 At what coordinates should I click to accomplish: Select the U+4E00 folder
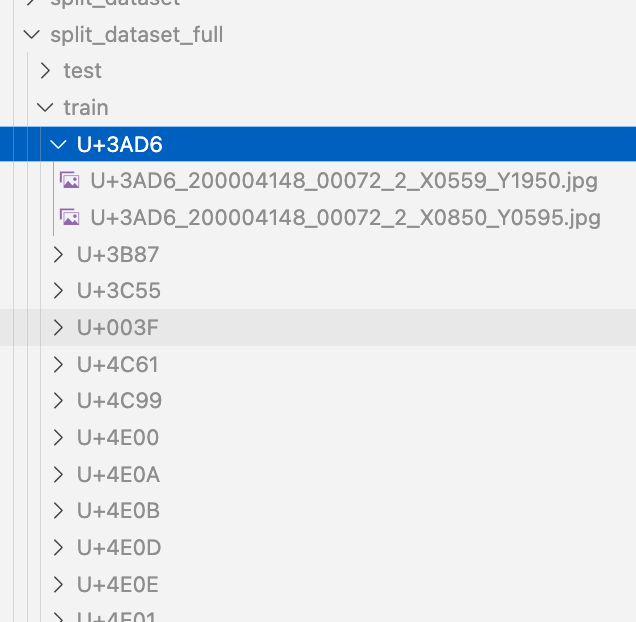click(x=118, y=438)
